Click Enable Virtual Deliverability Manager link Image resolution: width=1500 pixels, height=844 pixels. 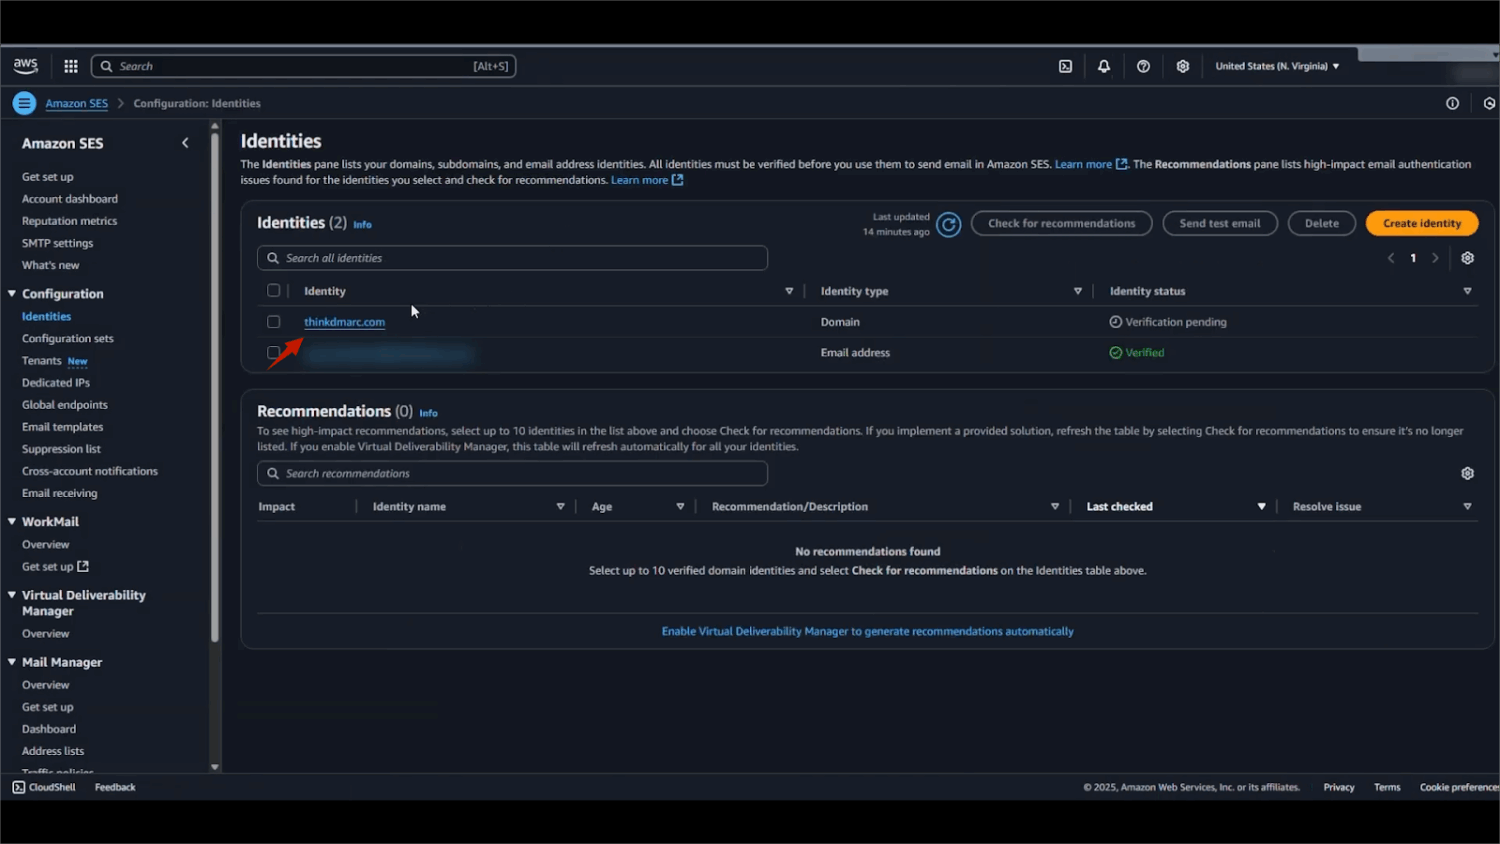click(867, 631)
